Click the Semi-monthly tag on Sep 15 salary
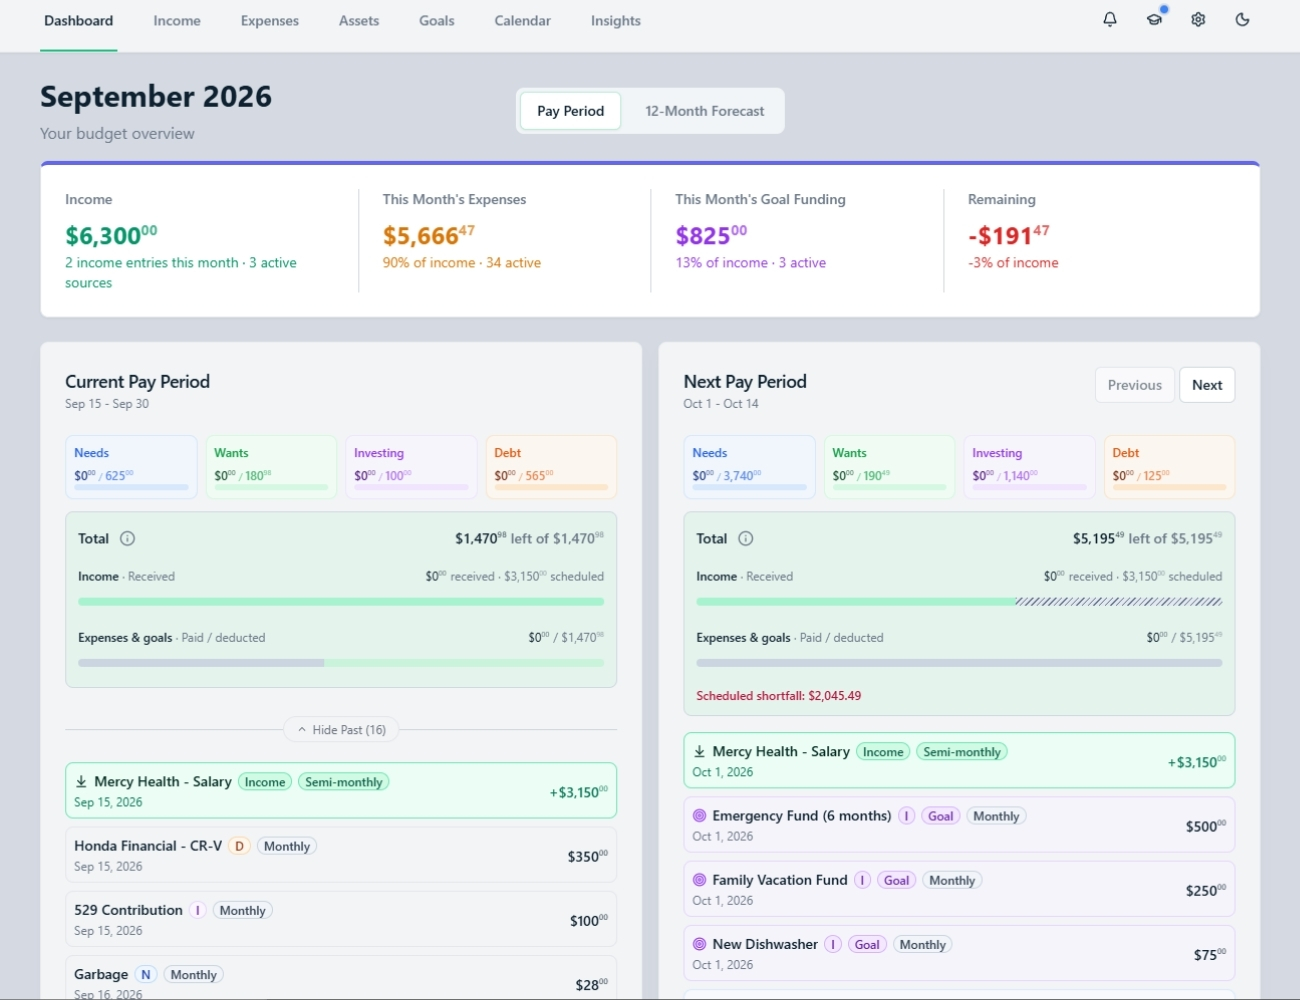This screenshot has width=1300, height=1000. pyautogui.click(x=344, y=782)
